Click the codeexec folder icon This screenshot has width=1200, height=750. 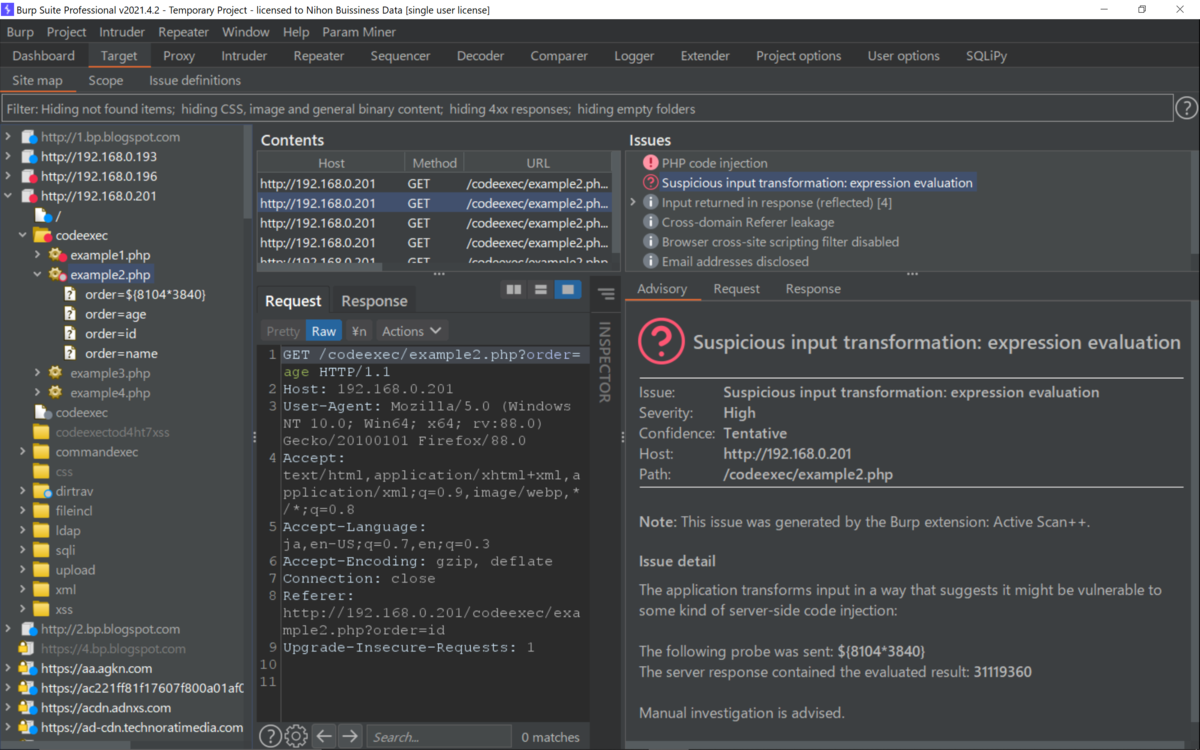point(43,236)
